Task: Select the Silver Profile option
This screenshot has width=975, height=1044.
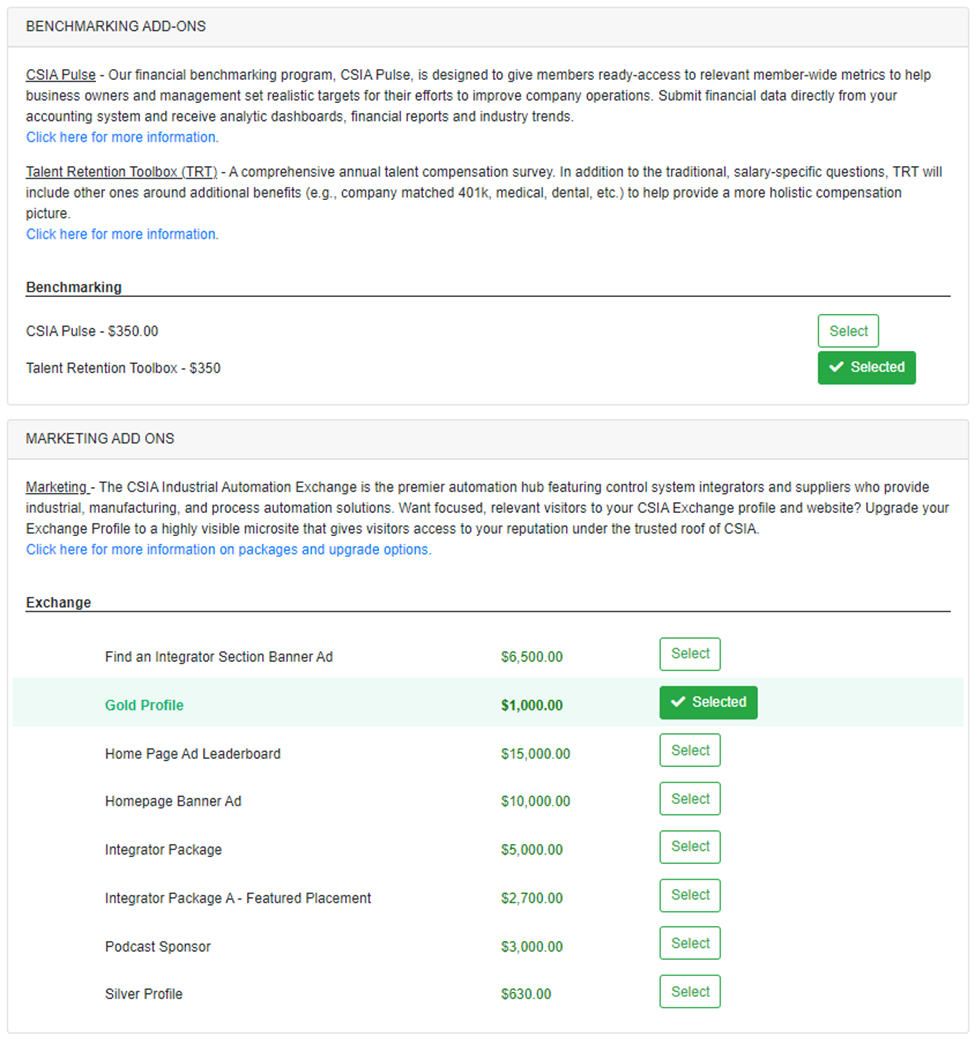Action: (x=690, y=992)
